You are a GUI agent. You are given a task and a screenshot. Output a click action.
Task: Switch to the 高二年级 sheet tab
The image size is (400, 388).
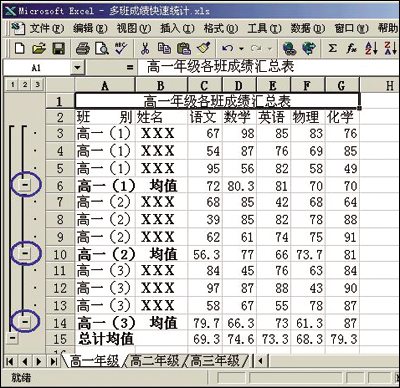(x=155, y=361)
